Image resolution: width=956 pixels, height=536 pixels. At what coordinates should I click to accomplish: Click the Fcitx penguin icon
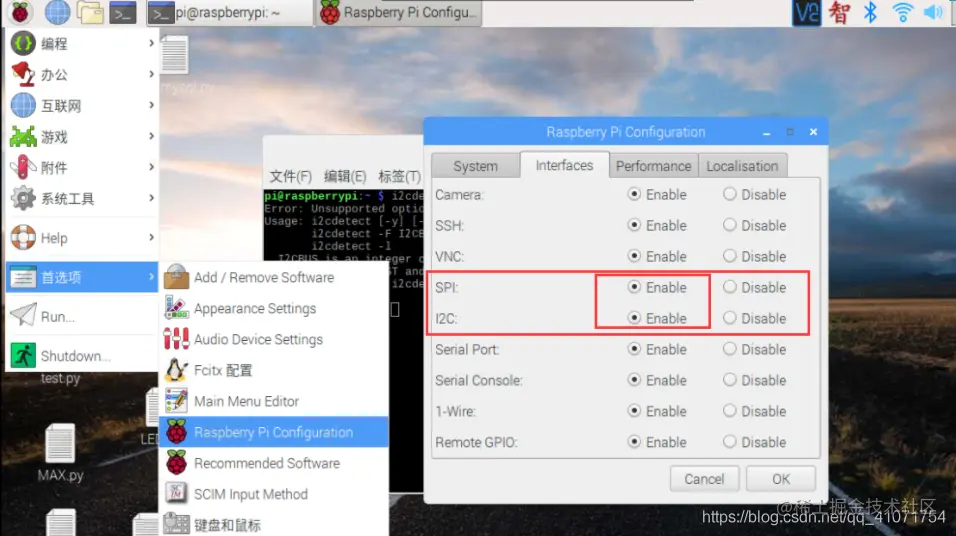click(x=176, y=370)
